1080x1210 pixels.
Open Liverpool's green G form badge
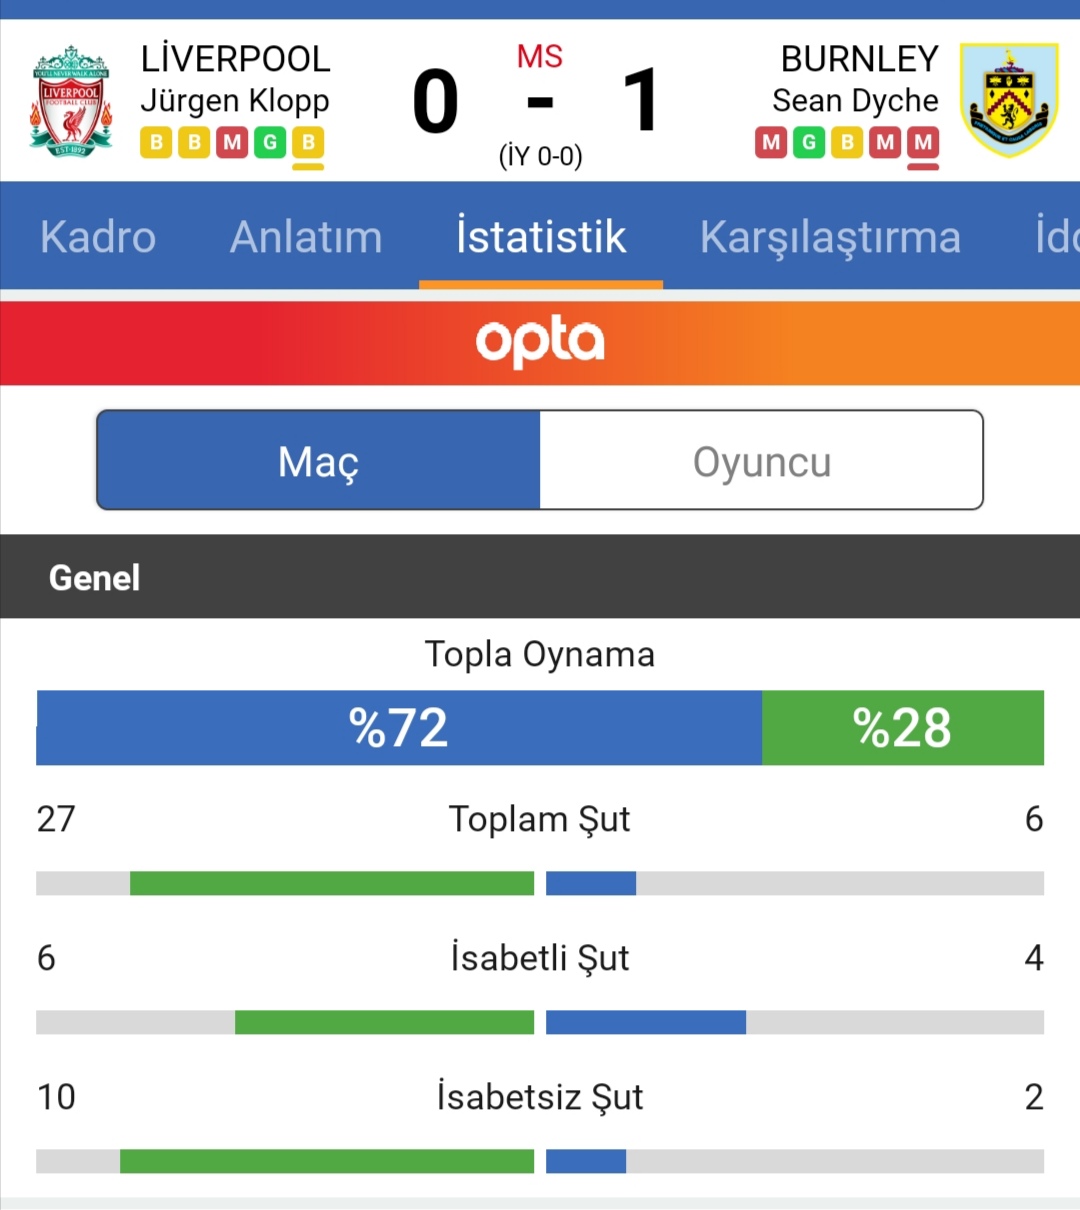tap(270, 142)
